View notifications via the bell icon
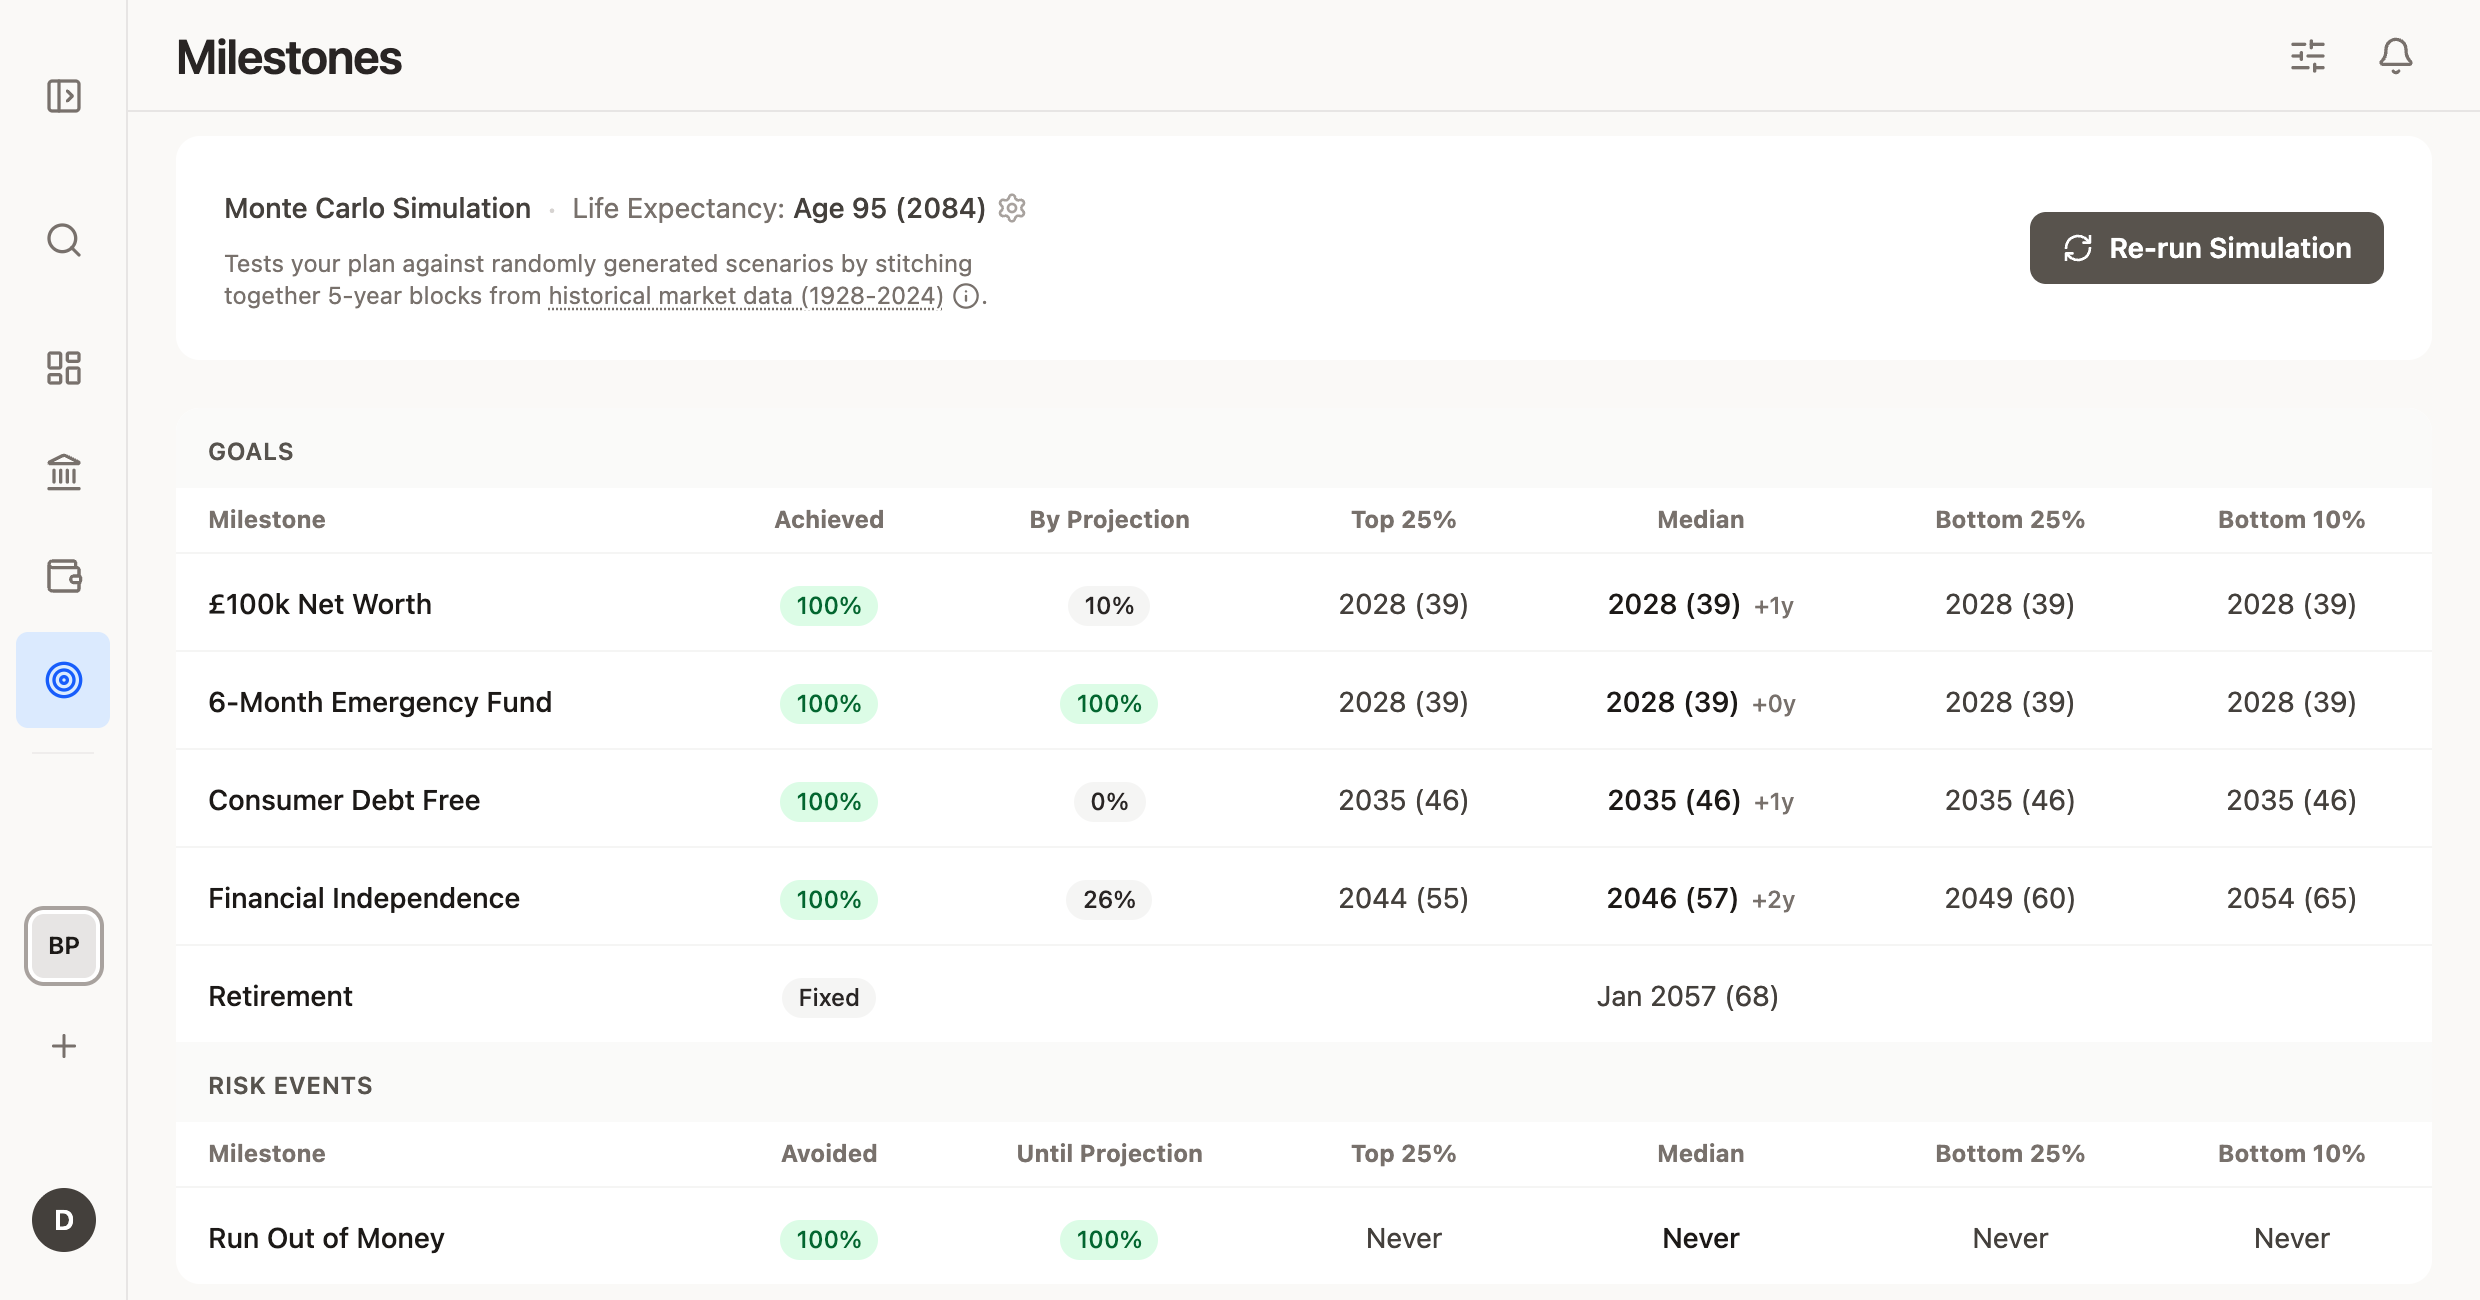The image size is (2480, 1300). click(2396, 57)
